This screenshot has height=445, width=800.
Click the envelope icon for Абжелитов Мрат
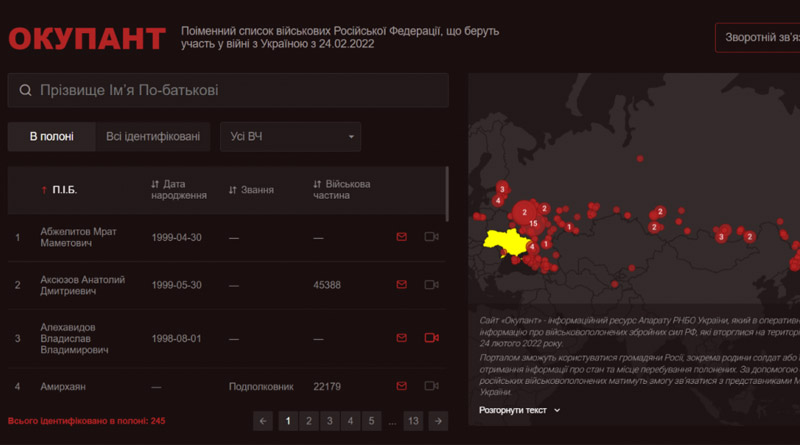(x=402, y=237)
